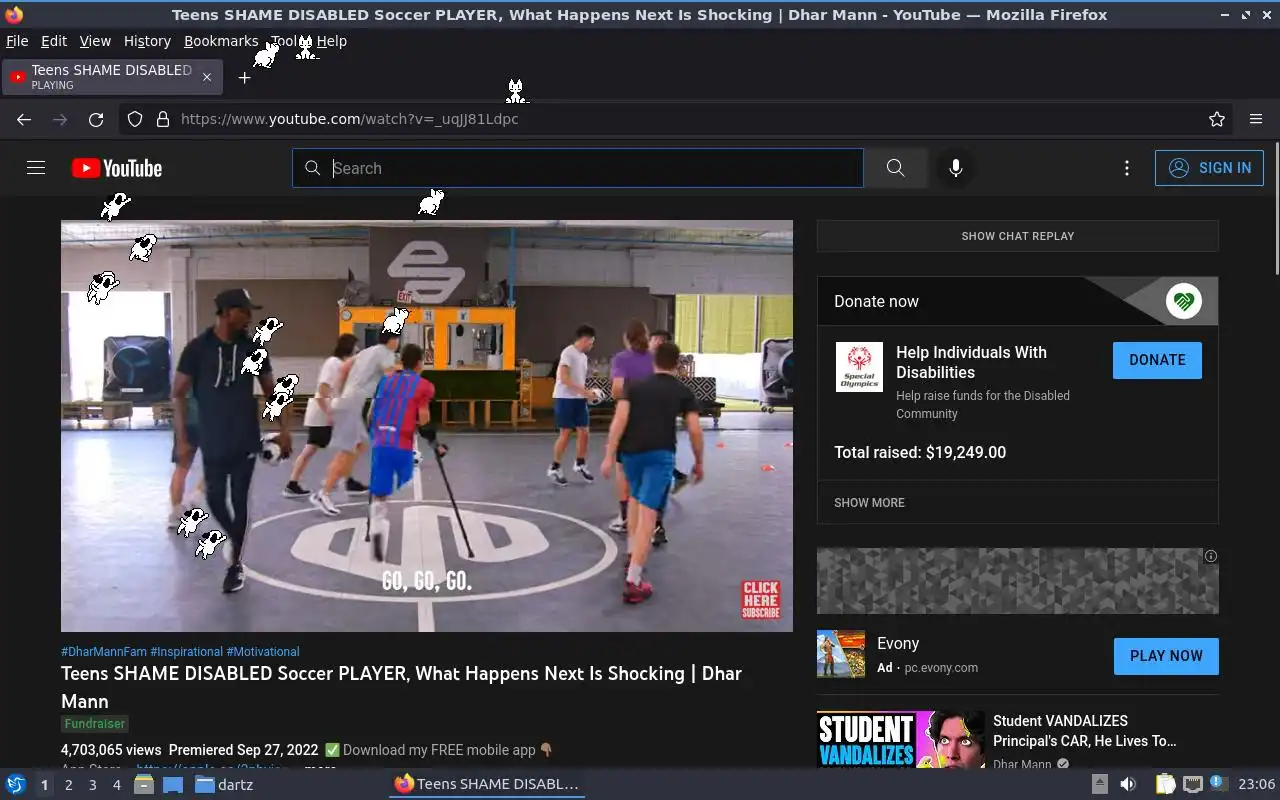Expand the tray arrow in system tray
The image size is (1280, 800).
pos(1099,784)
